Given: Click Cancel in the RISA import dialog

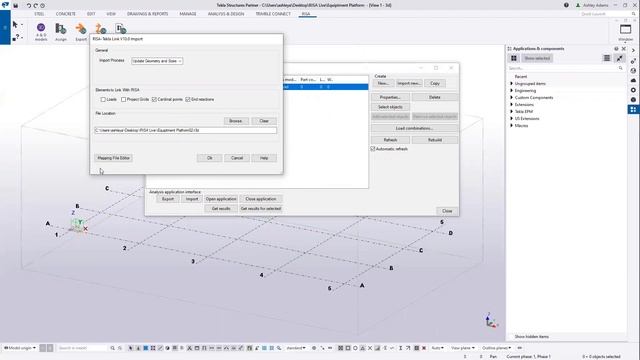Looking at the screenshot, I should 237,158.
